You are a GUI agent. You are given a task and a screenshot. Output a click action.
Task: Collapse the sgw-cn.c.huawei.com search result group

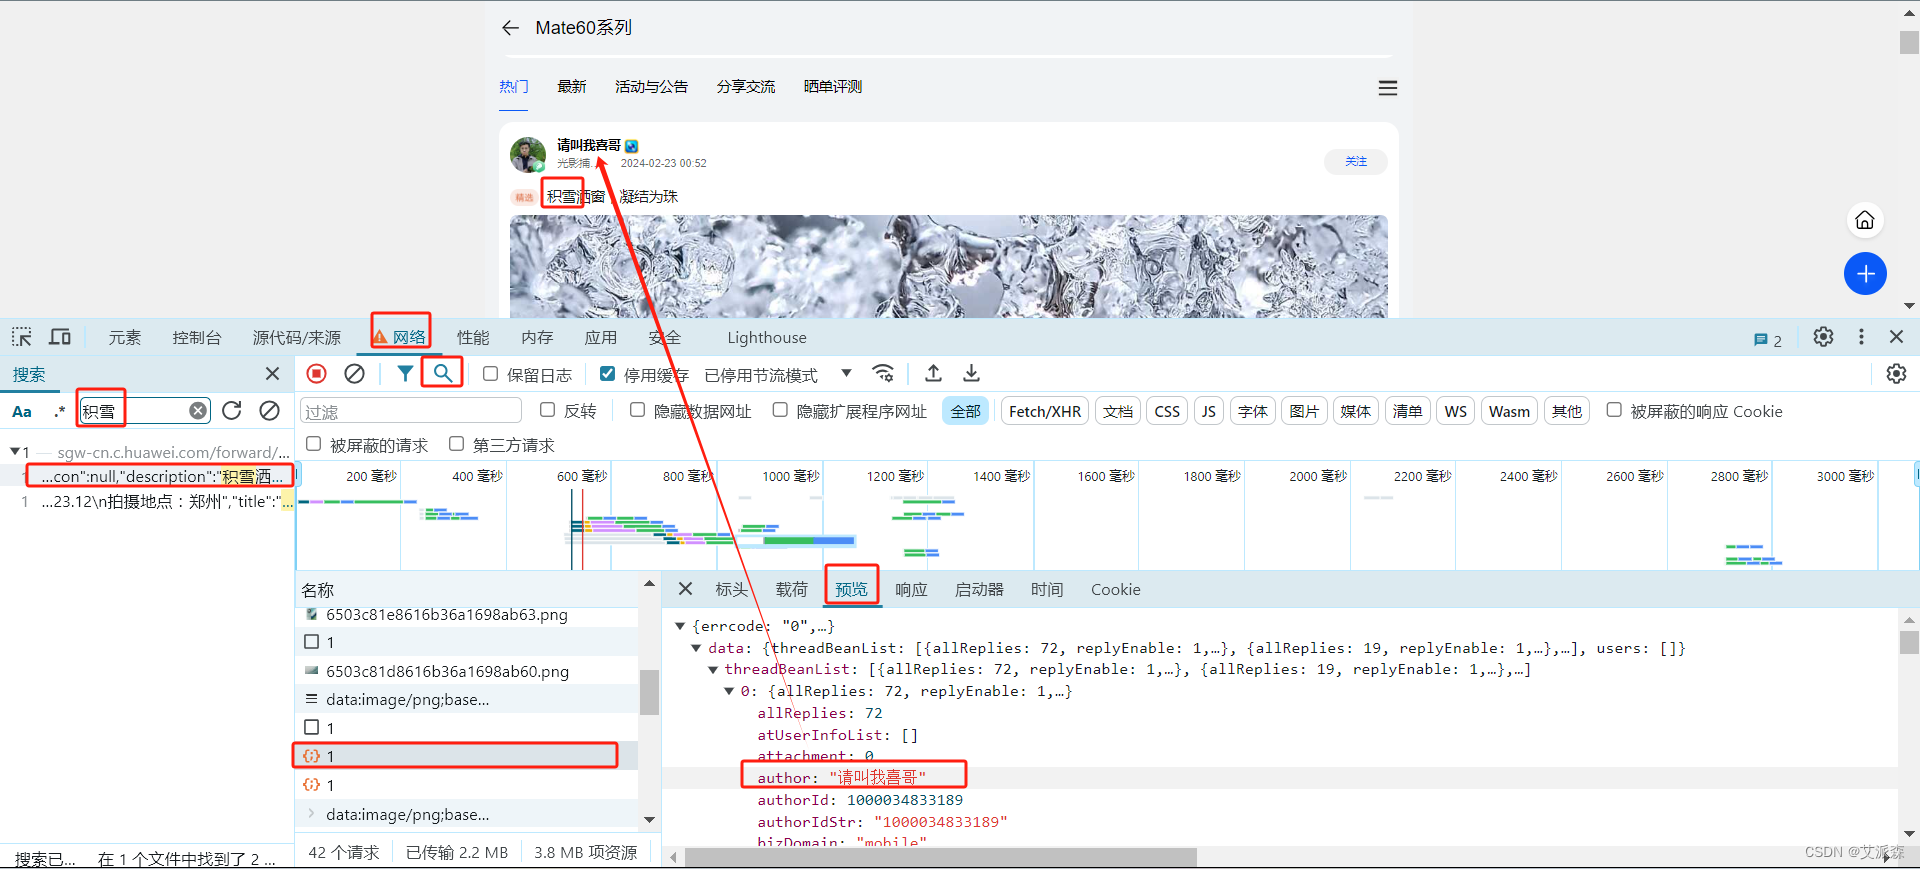(15, 452)
